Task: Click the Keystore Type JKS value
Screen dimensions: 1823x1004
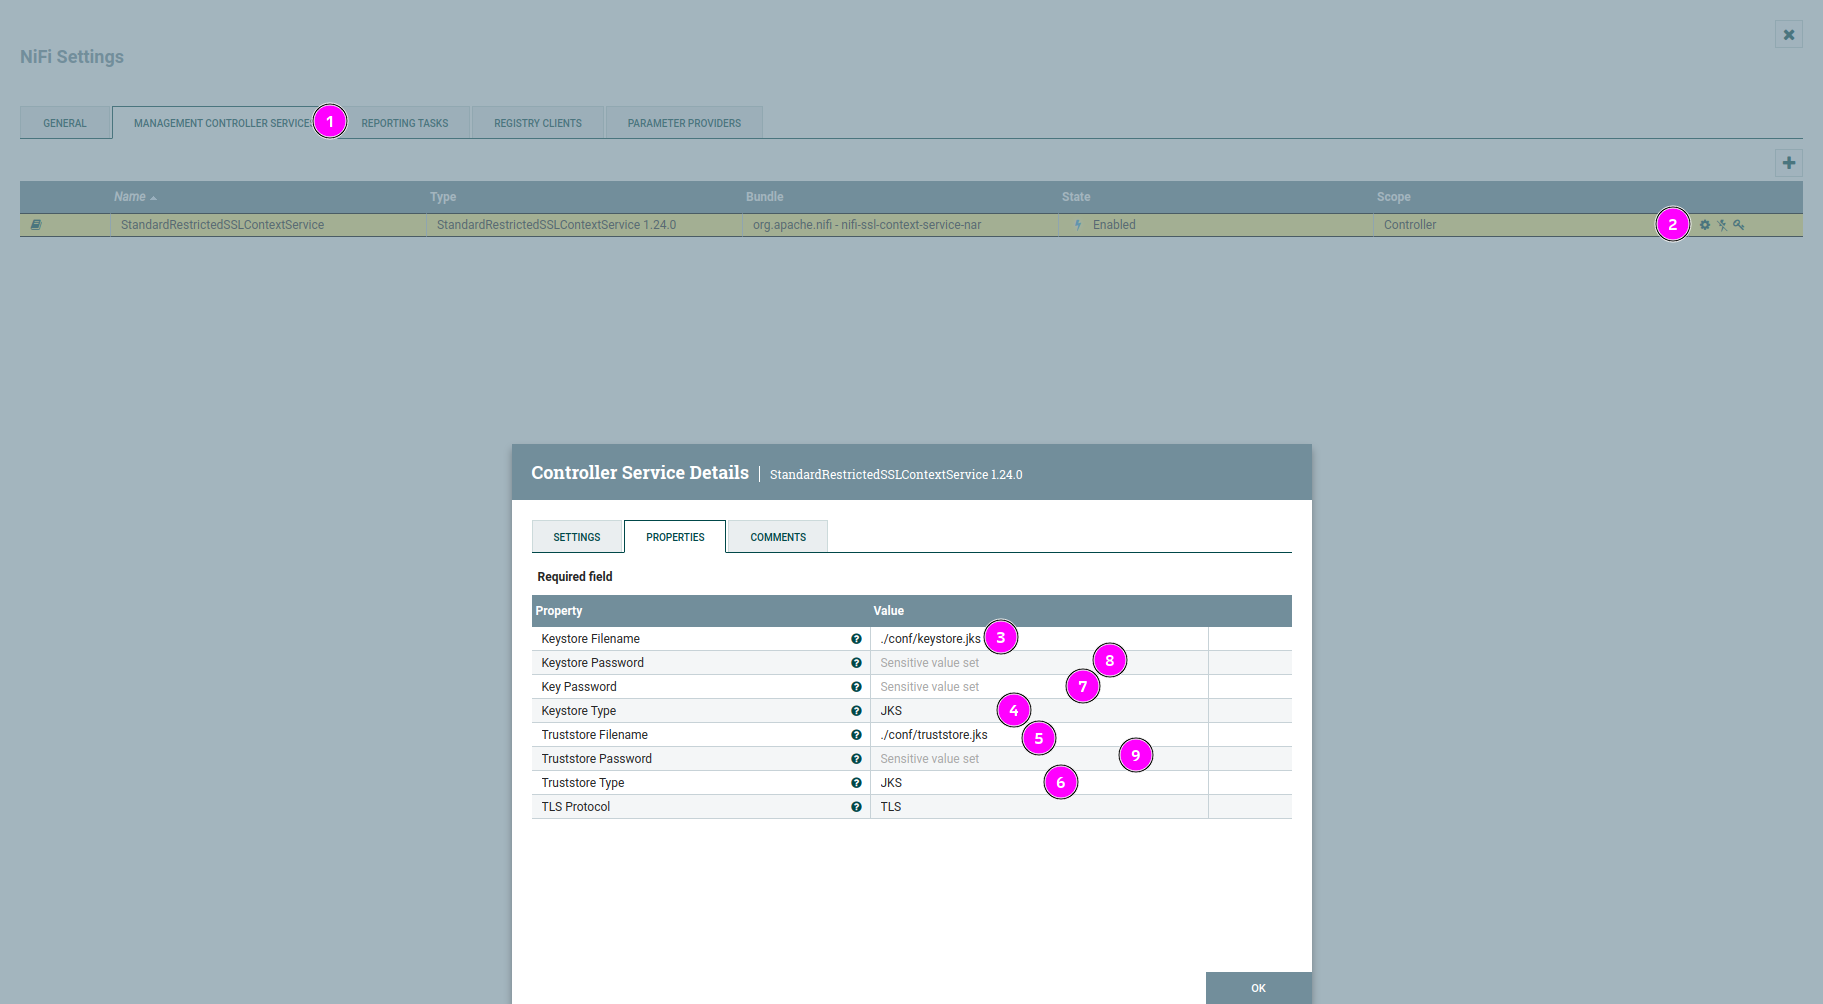Action: point(1039,711)
